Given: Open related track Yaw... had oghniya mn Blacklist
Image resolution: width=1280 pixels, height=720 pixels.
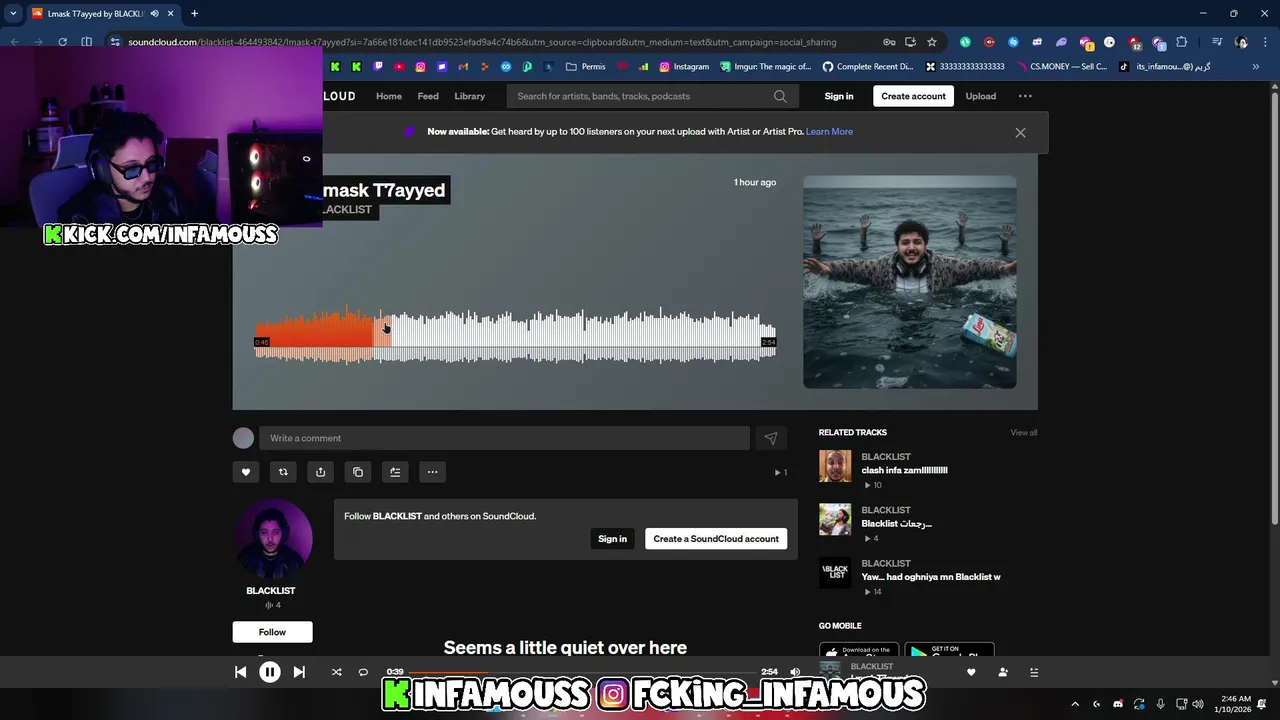Looking at the screenshot, I should point(931,577).
